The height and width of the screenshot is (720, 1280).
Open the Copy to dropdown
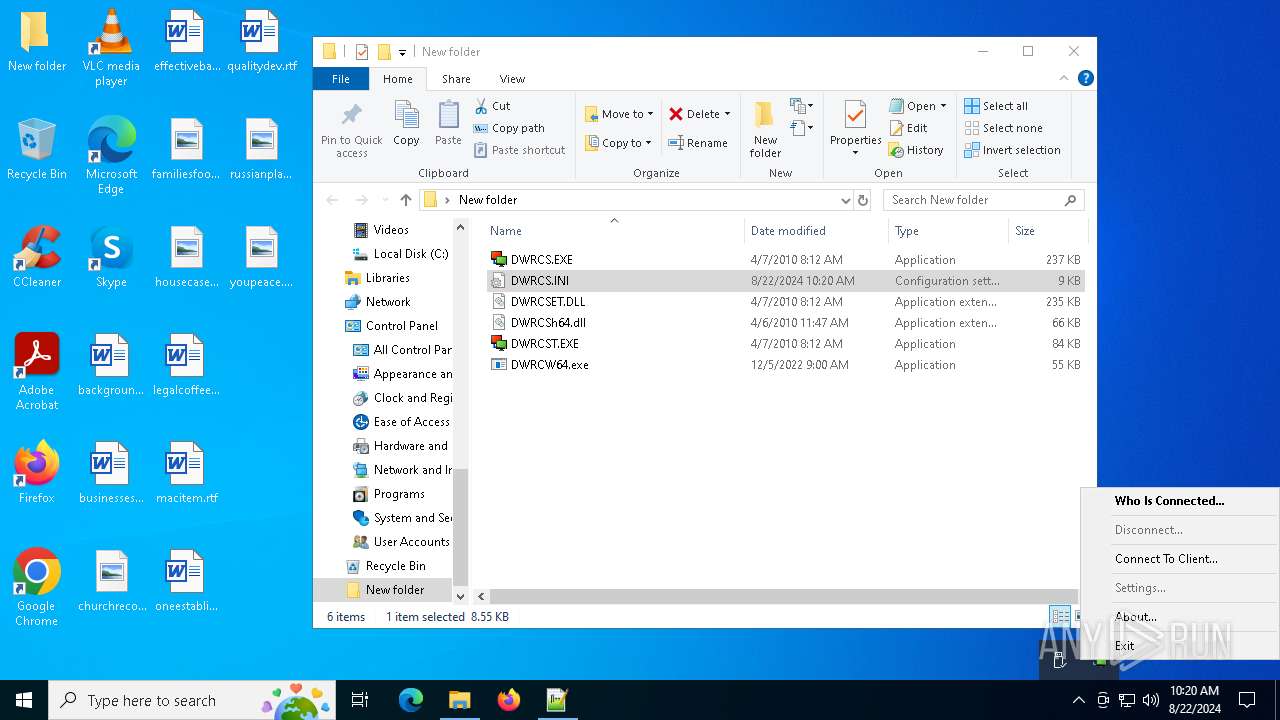point(618,143)
